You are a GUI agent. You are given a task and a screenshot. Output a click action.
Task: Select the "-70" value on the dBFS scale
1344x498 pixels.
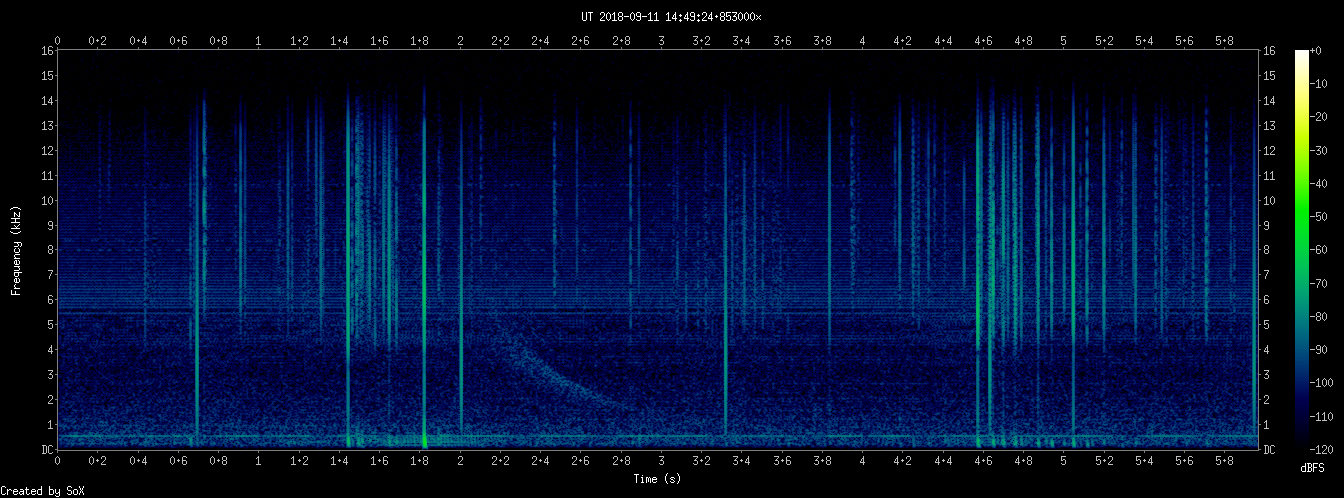(1320, 284)
